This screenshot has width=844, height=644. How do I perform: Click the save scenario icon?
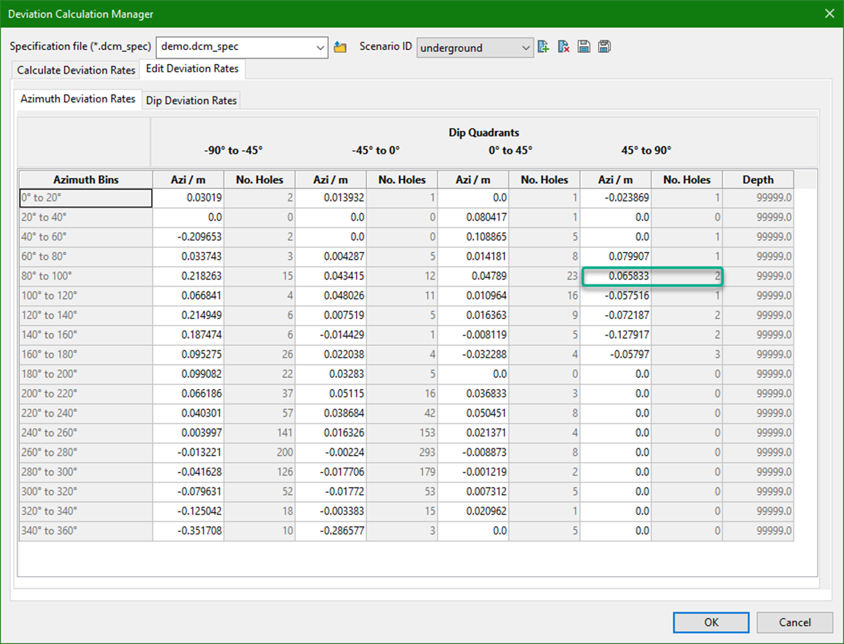tap(584, 47)
